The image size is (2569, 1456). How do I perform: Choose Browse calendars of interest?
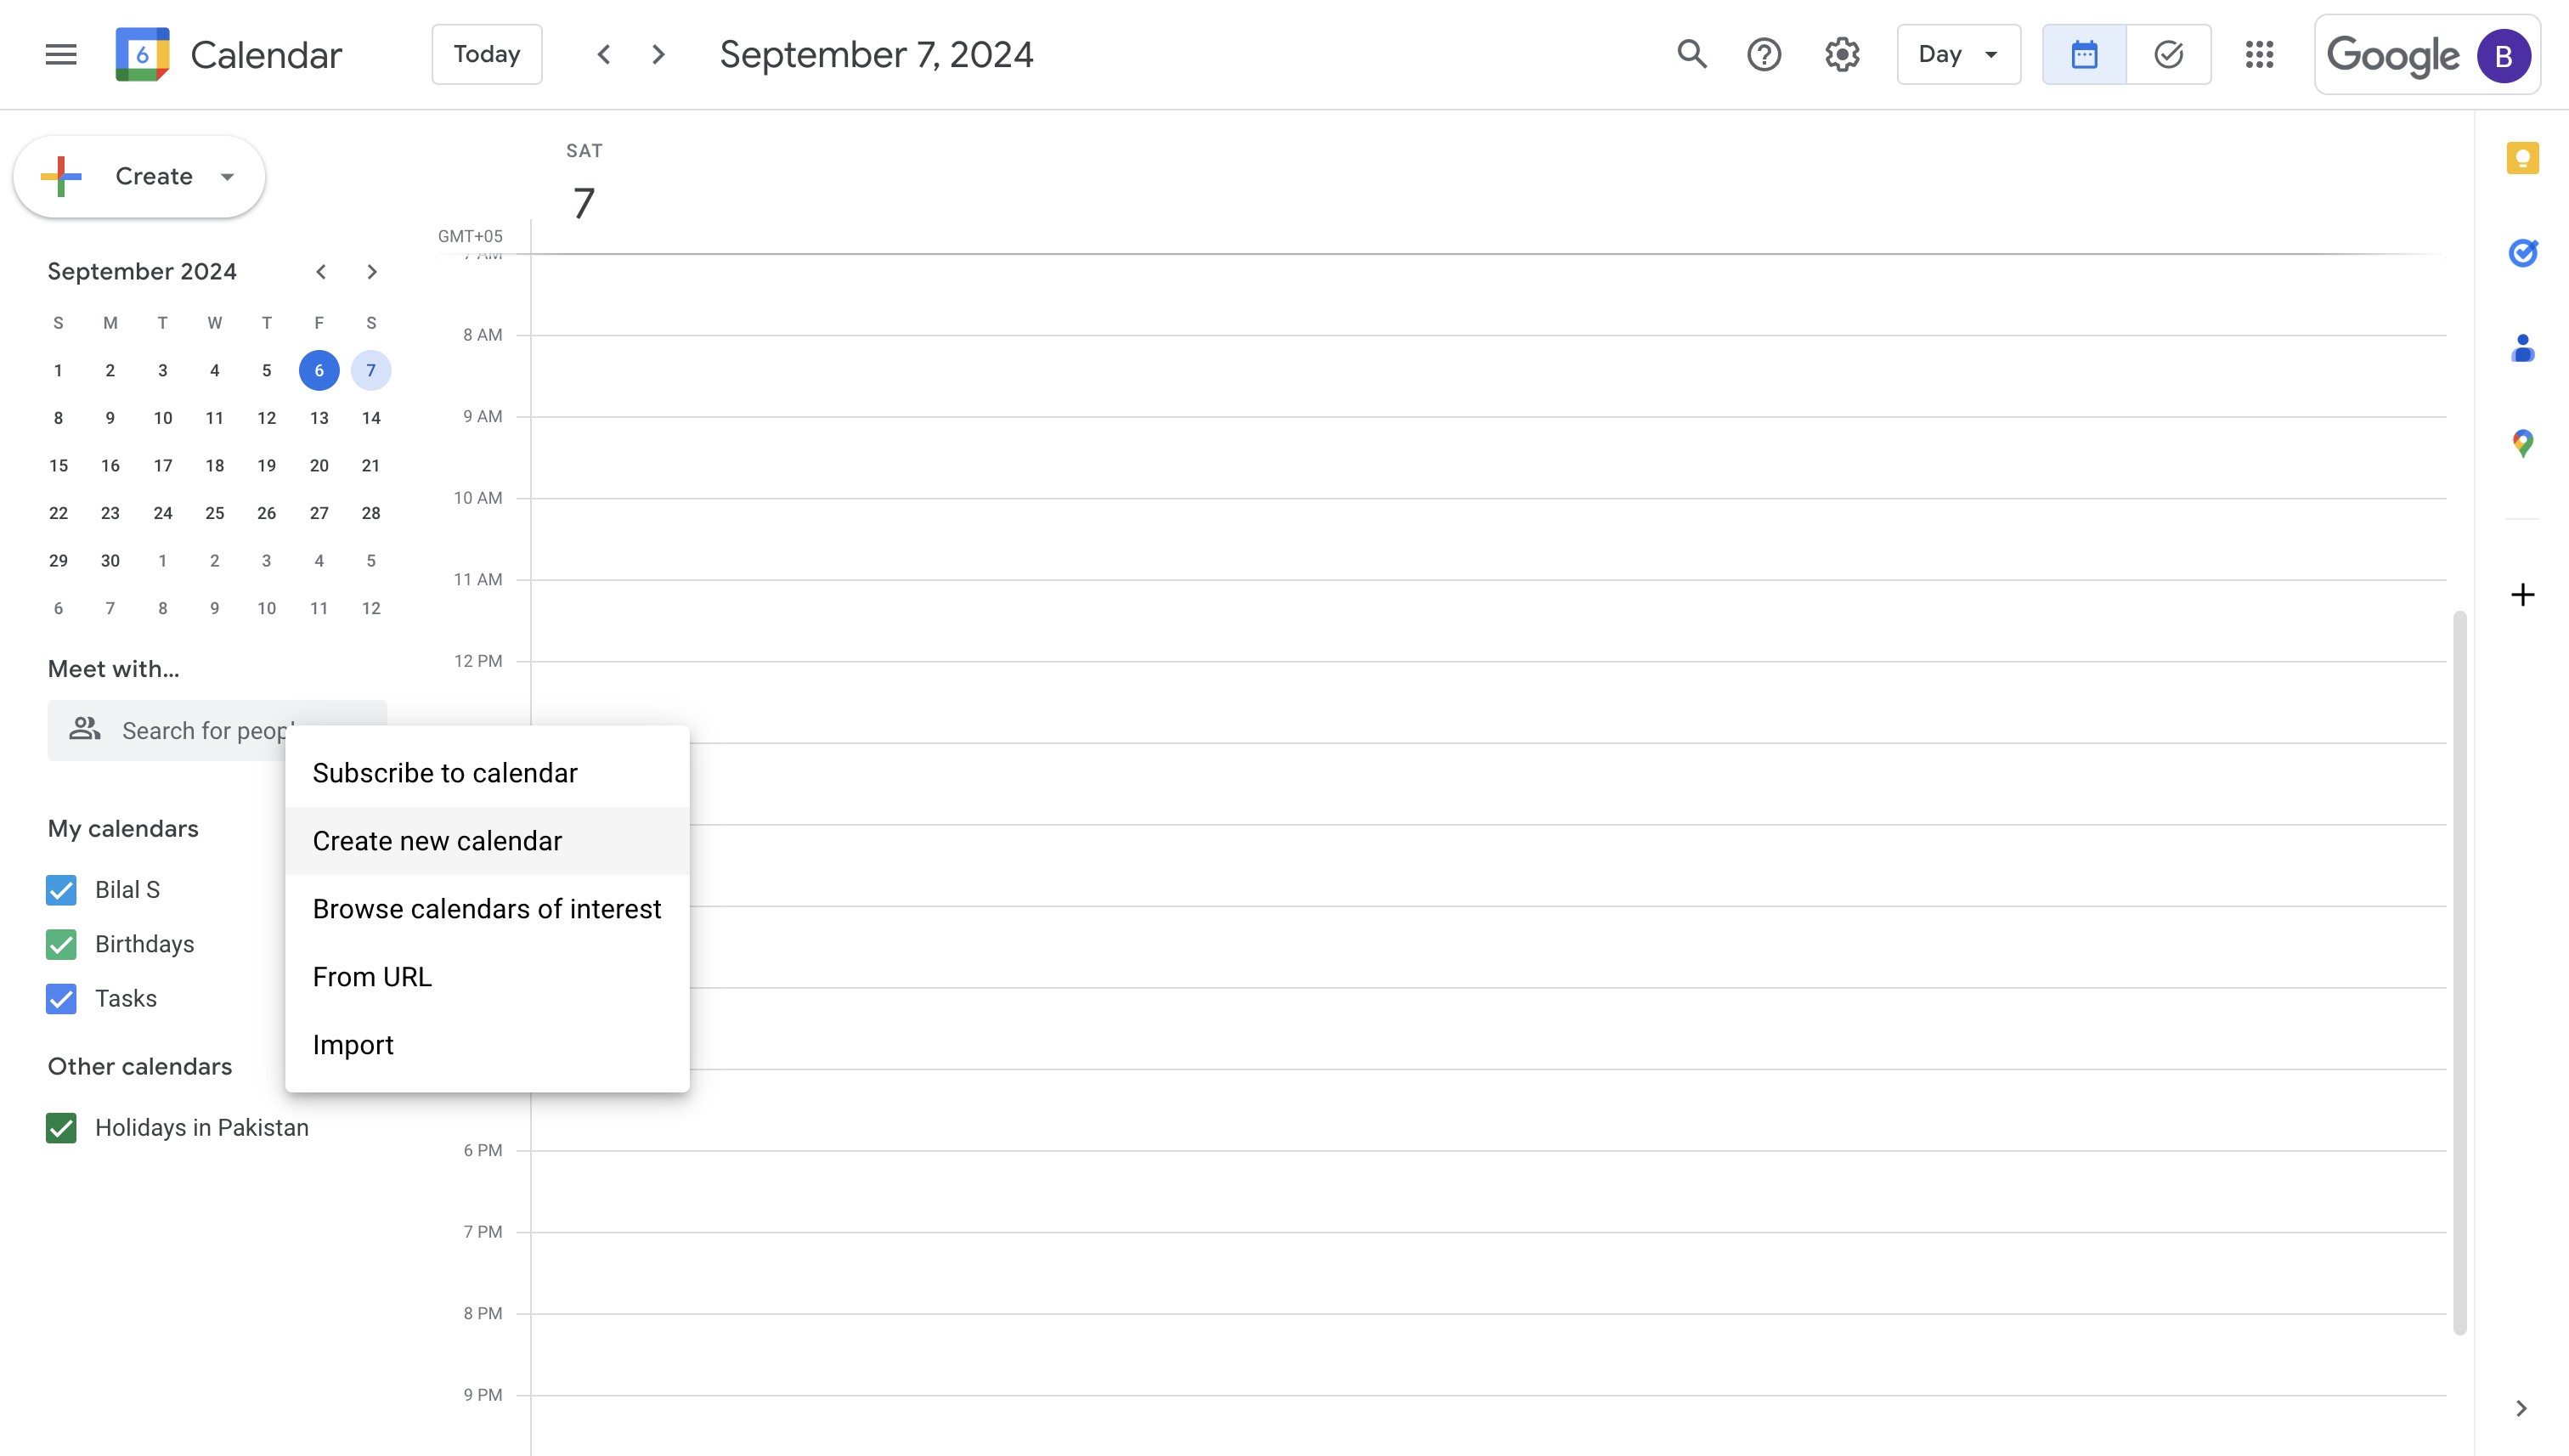[486, 909]
